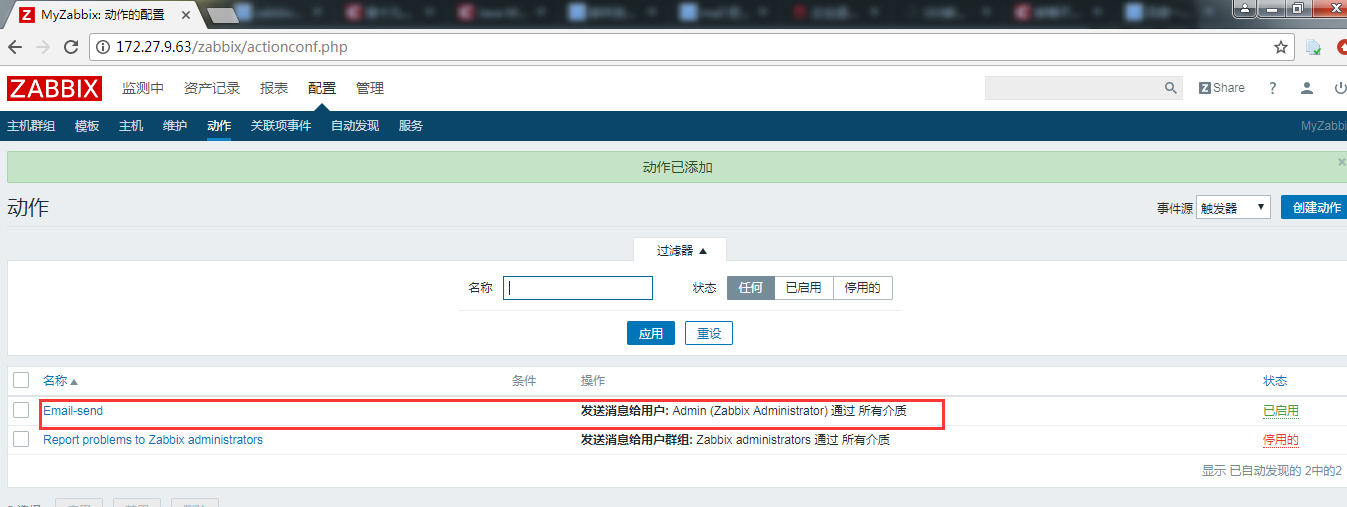
Task: Open 监测中 menu
Action: coord(143,88)
